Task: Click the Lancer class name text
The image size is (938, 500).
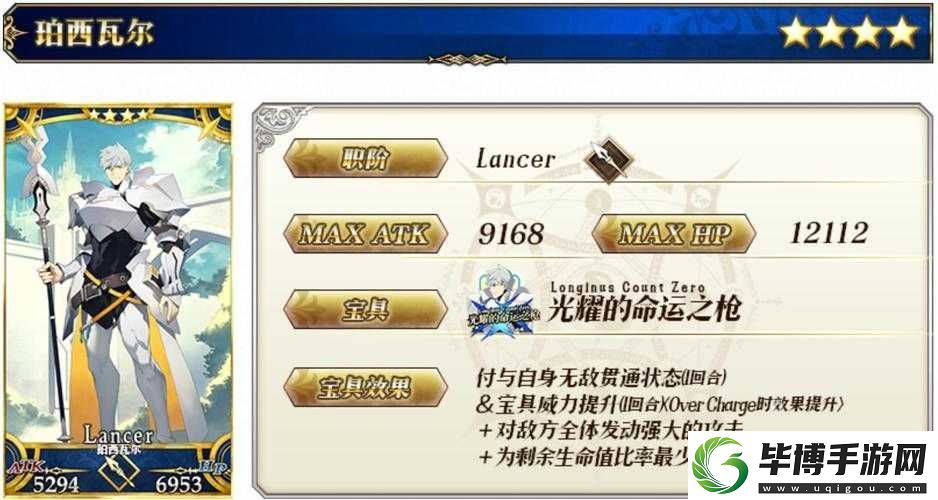Action: pos(516,159)
